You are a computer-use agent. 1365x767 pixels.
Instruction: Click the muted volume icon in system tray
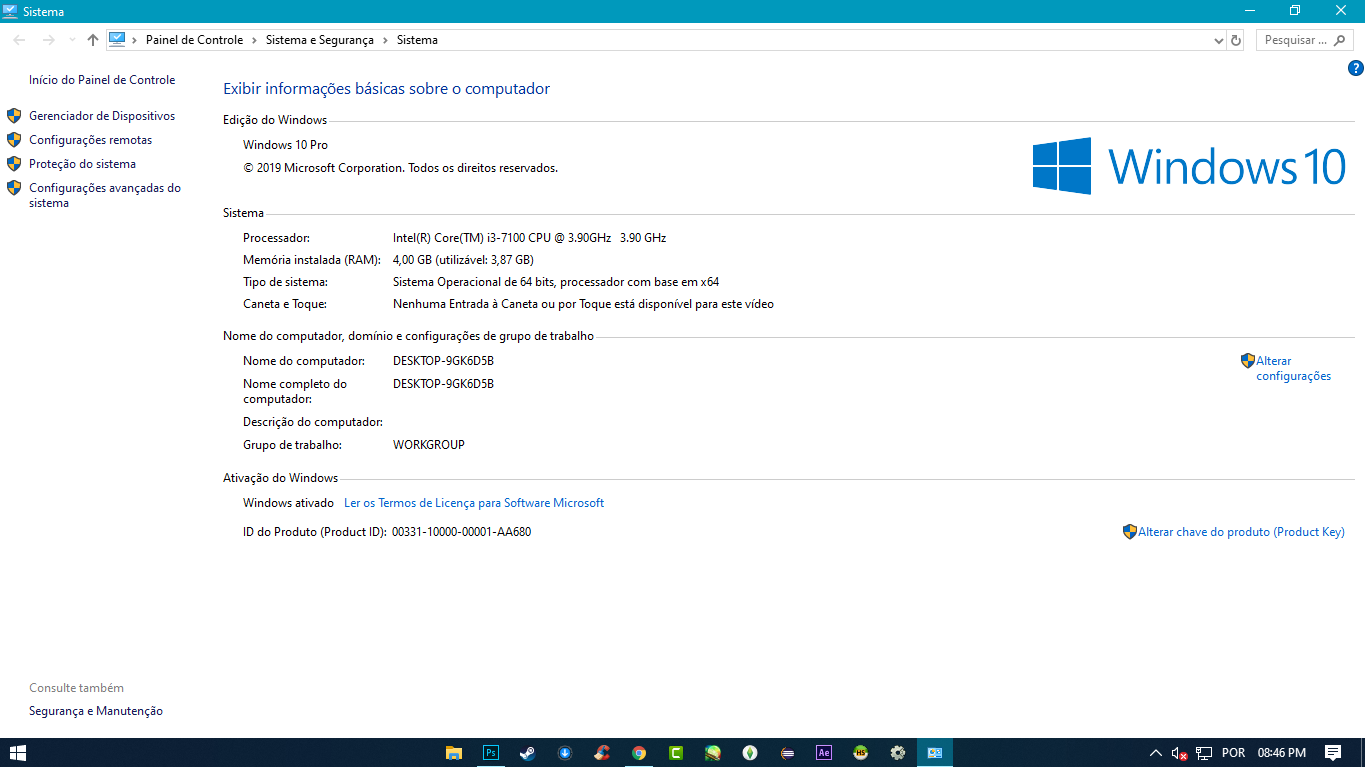click(x=1180, y=753)
